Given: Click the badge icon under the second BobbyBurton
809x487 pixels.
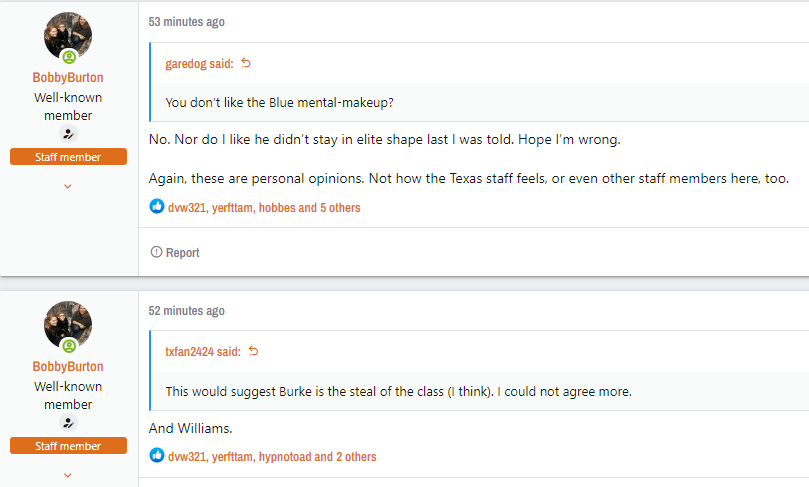Looking at the screenshot, I should coord(68,423).
